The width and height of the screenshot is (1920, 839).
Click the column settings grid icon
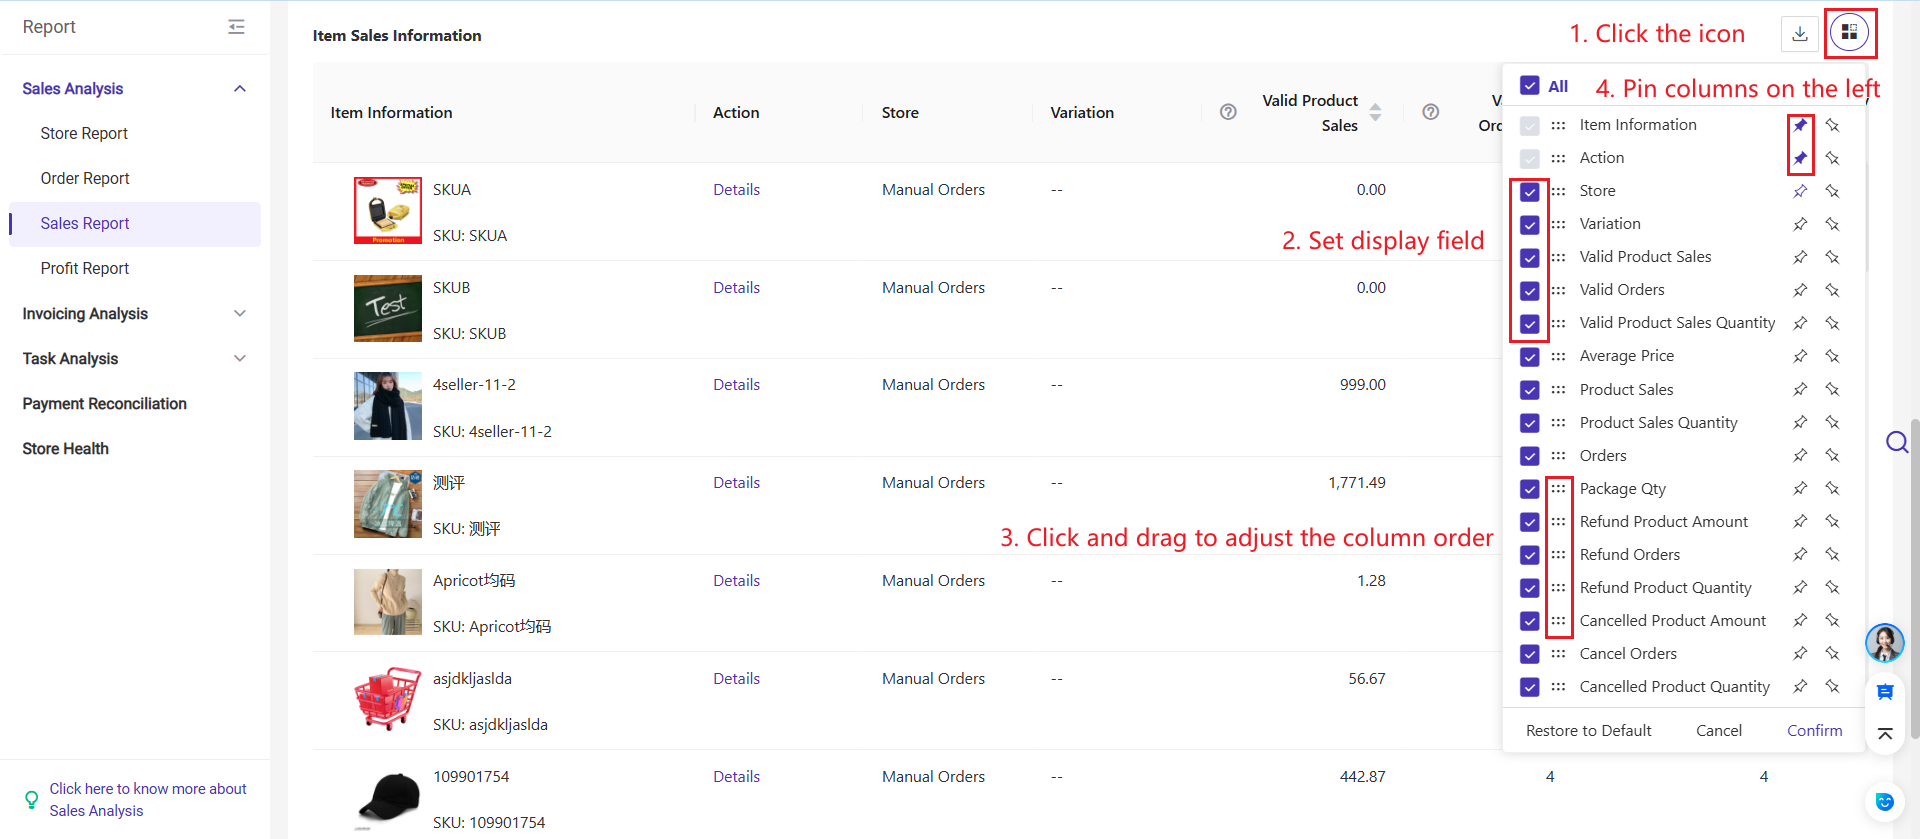tap(1849, 33)
